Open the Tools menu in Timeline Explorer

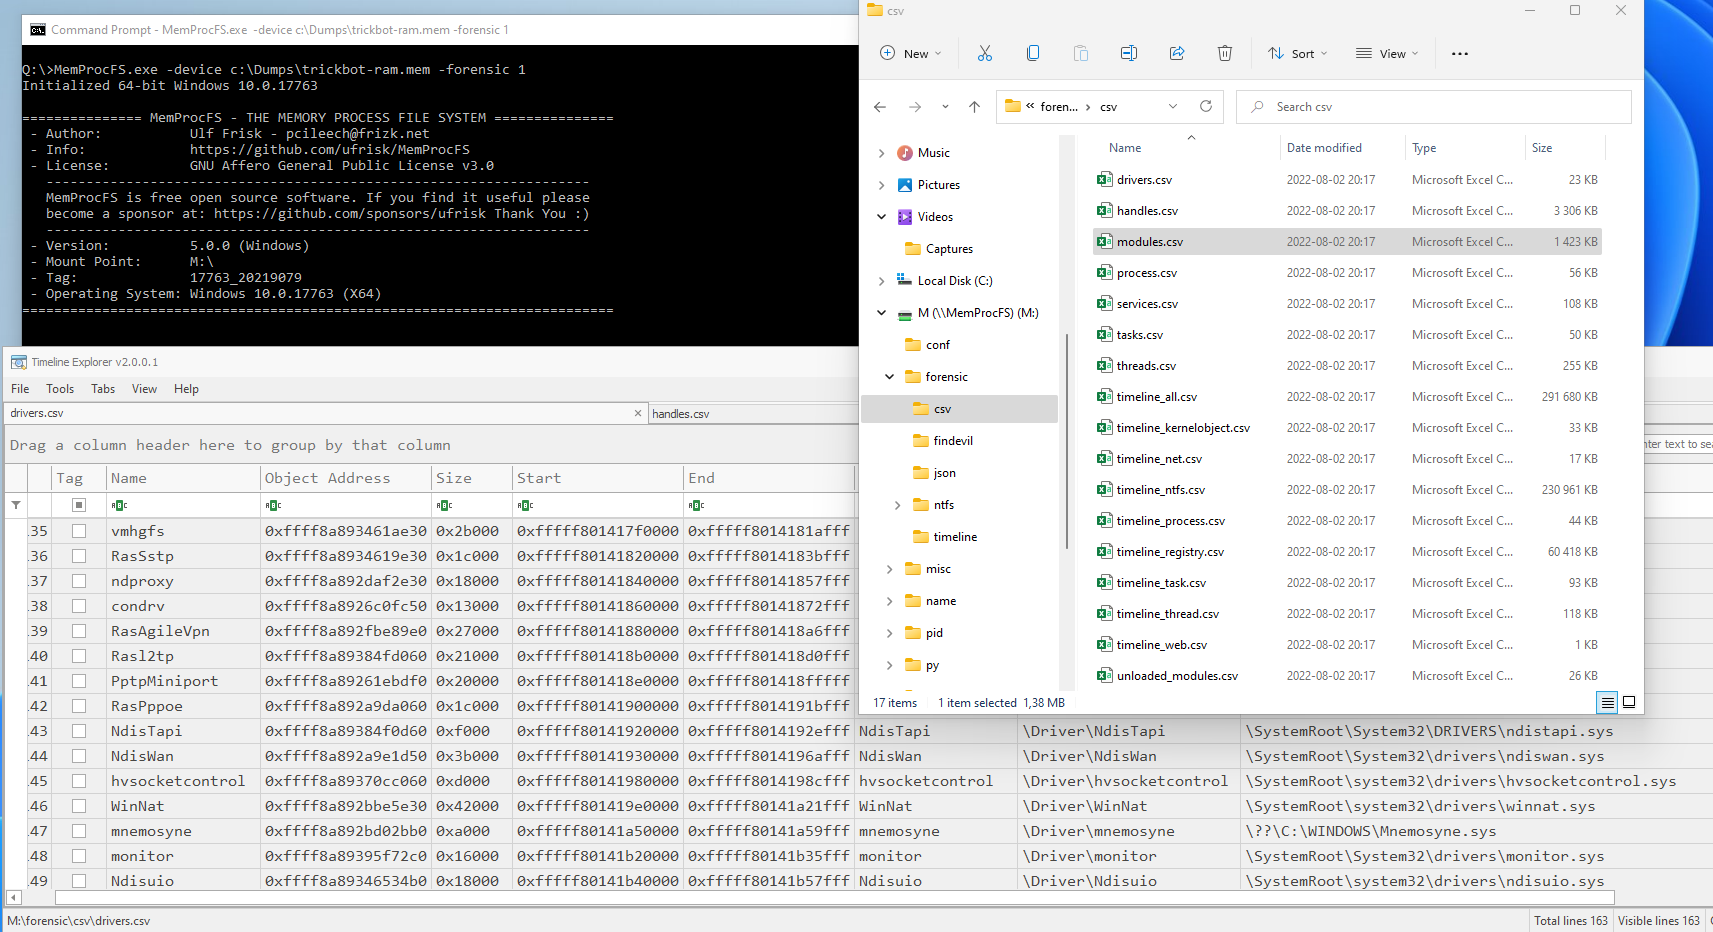coord(60,389)
